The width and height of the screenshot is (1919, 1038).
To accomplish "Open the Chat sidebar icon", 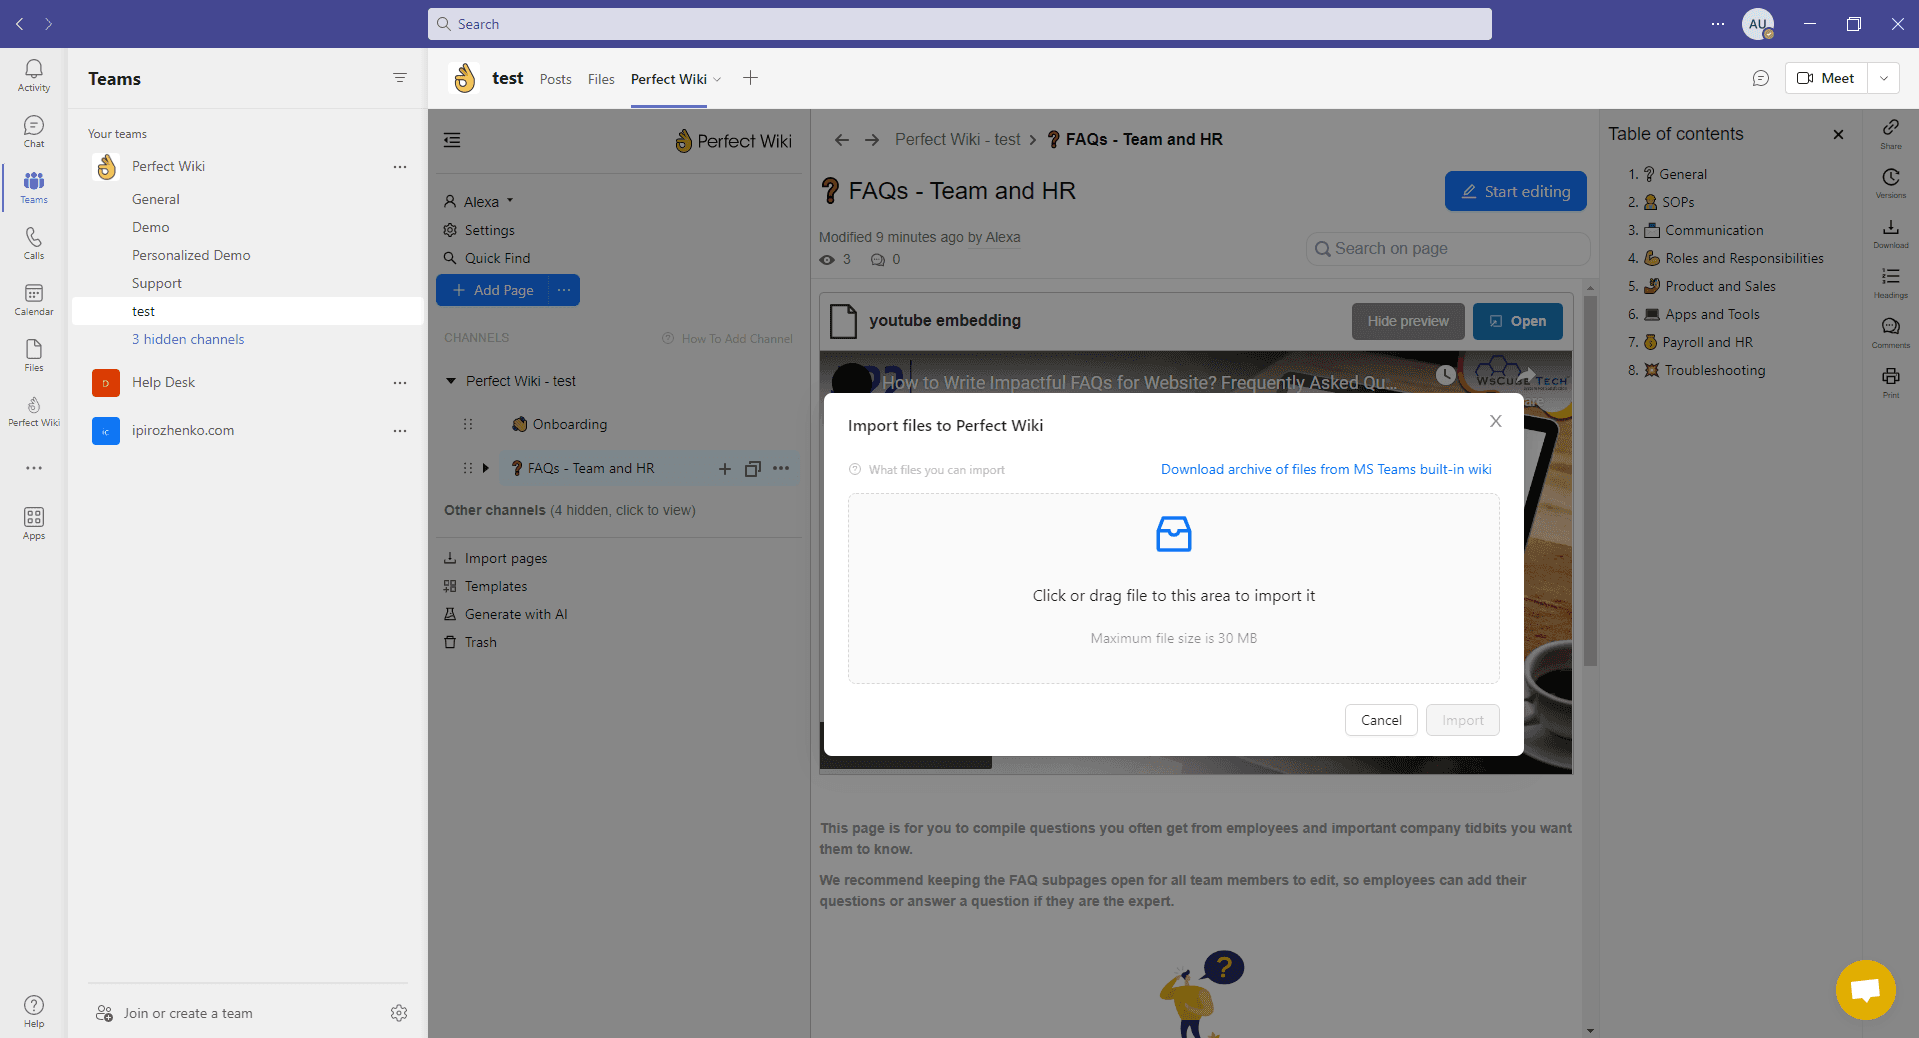I will click(x=34, y=131).
